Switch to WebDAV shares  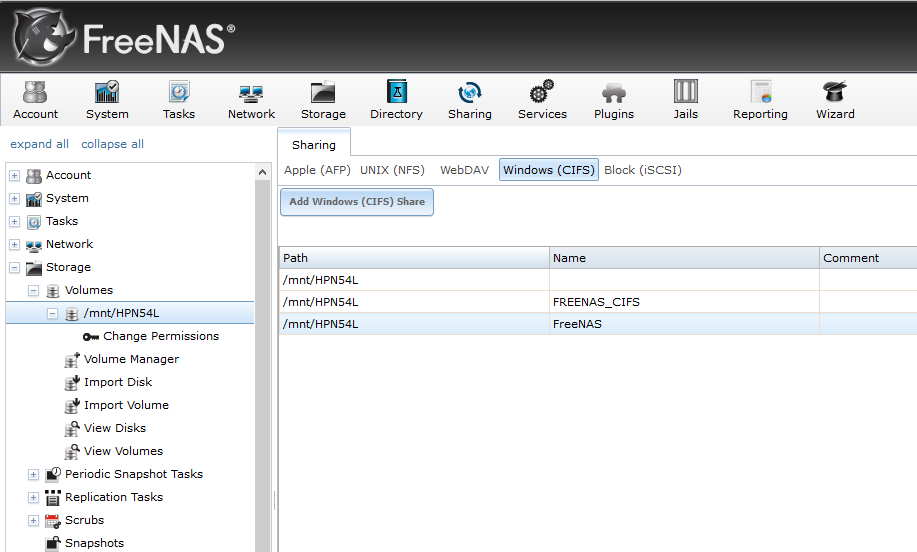click(x=464, y=170)
